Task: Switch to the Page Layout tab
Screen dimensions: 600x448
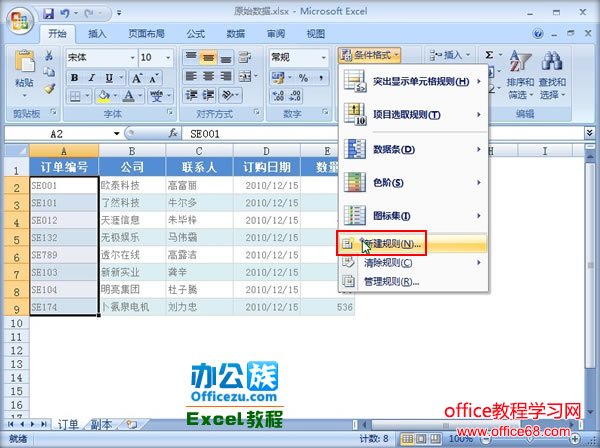Action: point(146,34)
